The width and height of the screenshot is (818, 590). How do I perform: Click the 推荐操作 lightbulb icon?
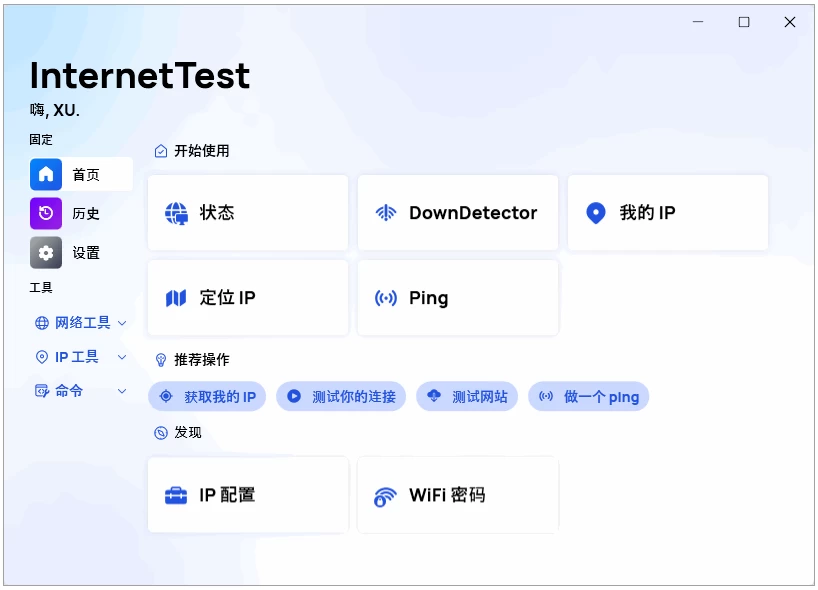160,360
